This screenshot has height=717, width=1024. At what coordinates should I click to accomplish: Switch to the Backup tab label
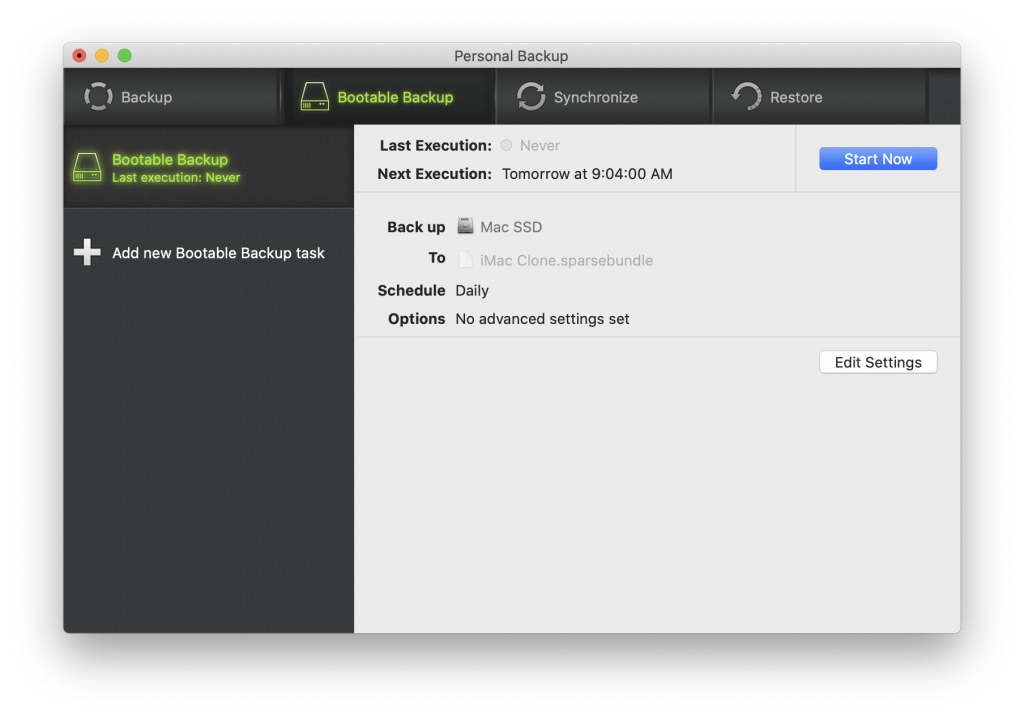pyautogui.click(x=146, y=97)
